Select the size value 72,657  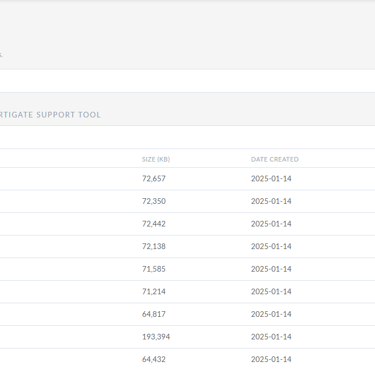pyautogui.click(x=154, y=179)
